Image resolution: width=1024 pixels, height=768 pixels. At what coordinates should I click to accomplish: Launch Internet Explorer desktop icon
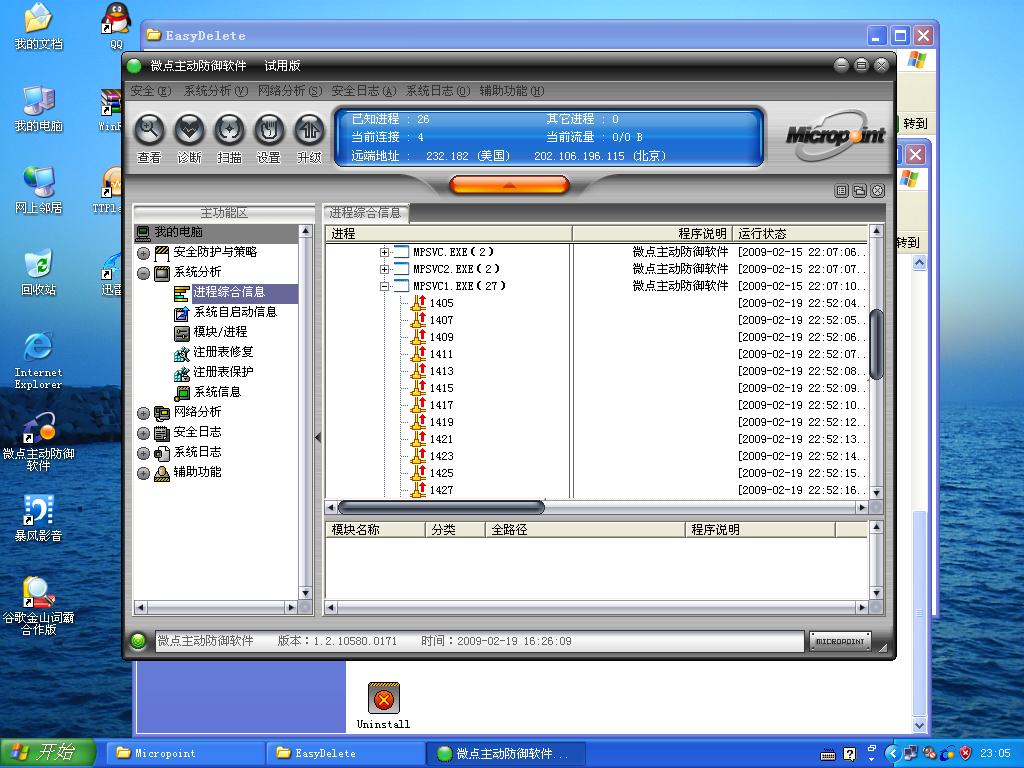click(38, 360)
